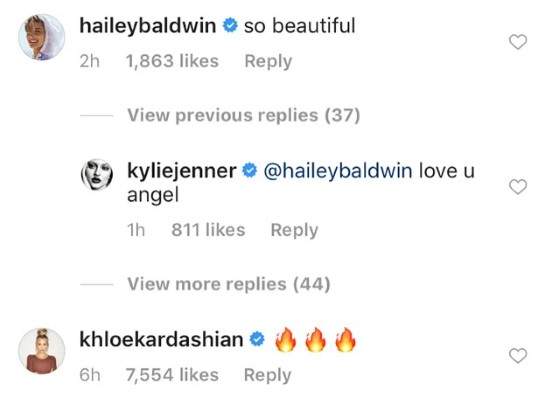Click verified badge next to khloekardashian
560x405 pixels.
(257, 339)
